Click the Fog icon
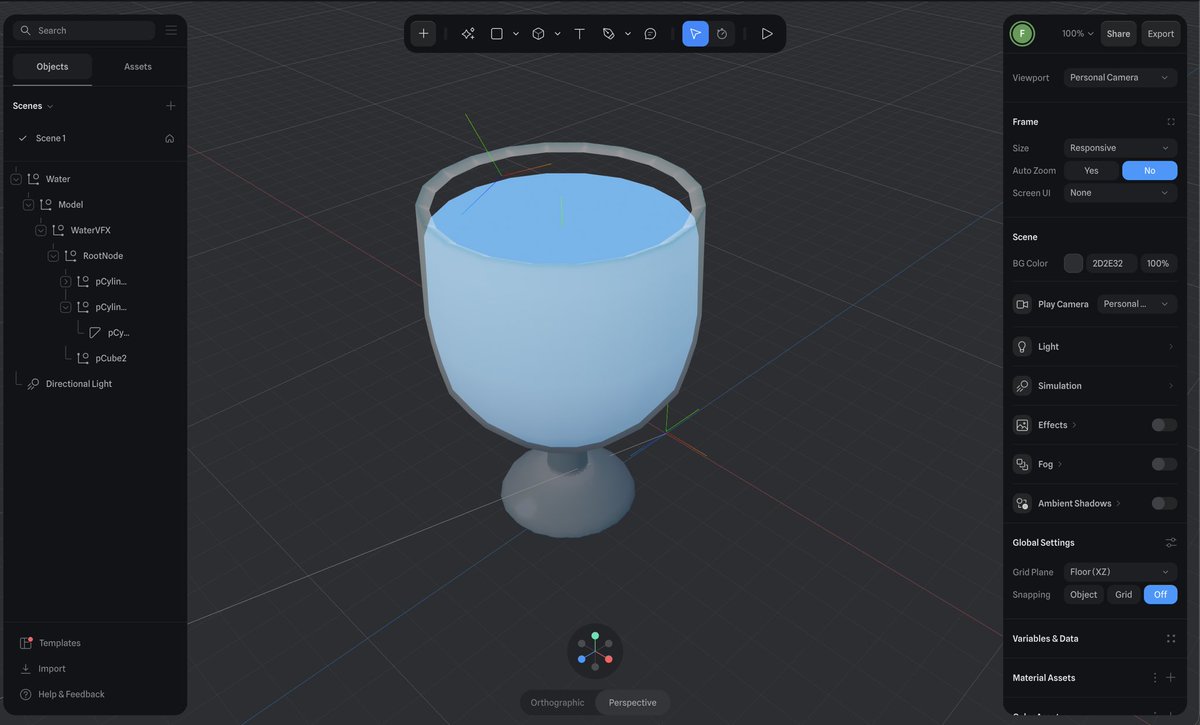Viewport: 1200px width, 725px height. point(1022,464)
